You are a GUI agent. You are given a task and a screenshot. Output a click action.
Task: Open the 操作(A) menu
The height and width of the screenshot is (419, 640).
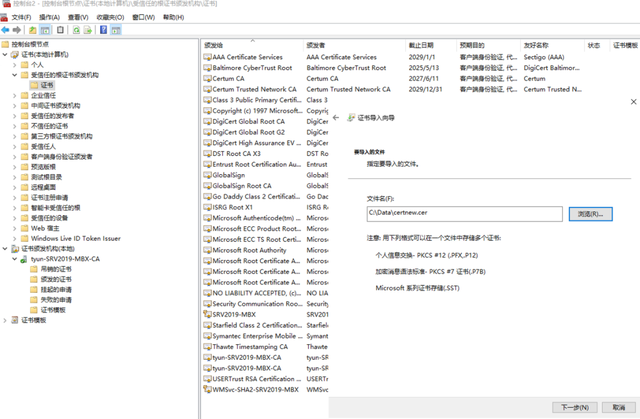point(49,17)
